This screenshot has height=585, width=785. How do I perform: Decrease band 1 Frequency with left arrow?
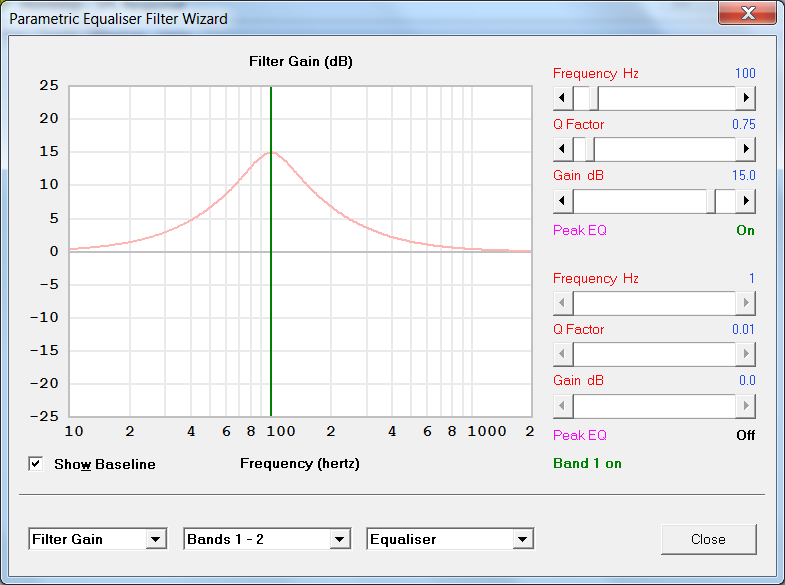pos(563,98)
